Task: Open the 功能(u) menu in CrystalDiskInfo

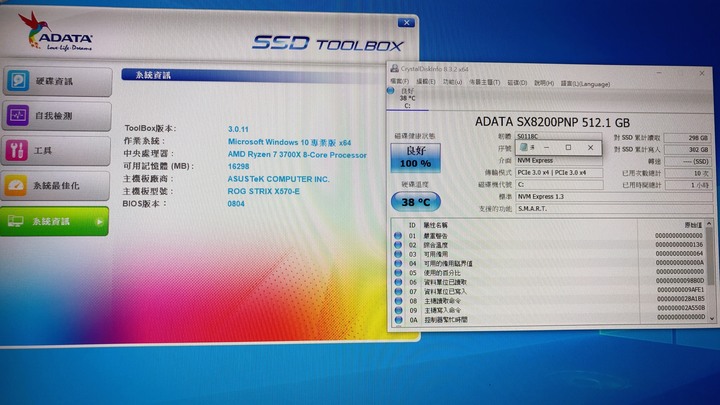Action: tap(452, 82)
